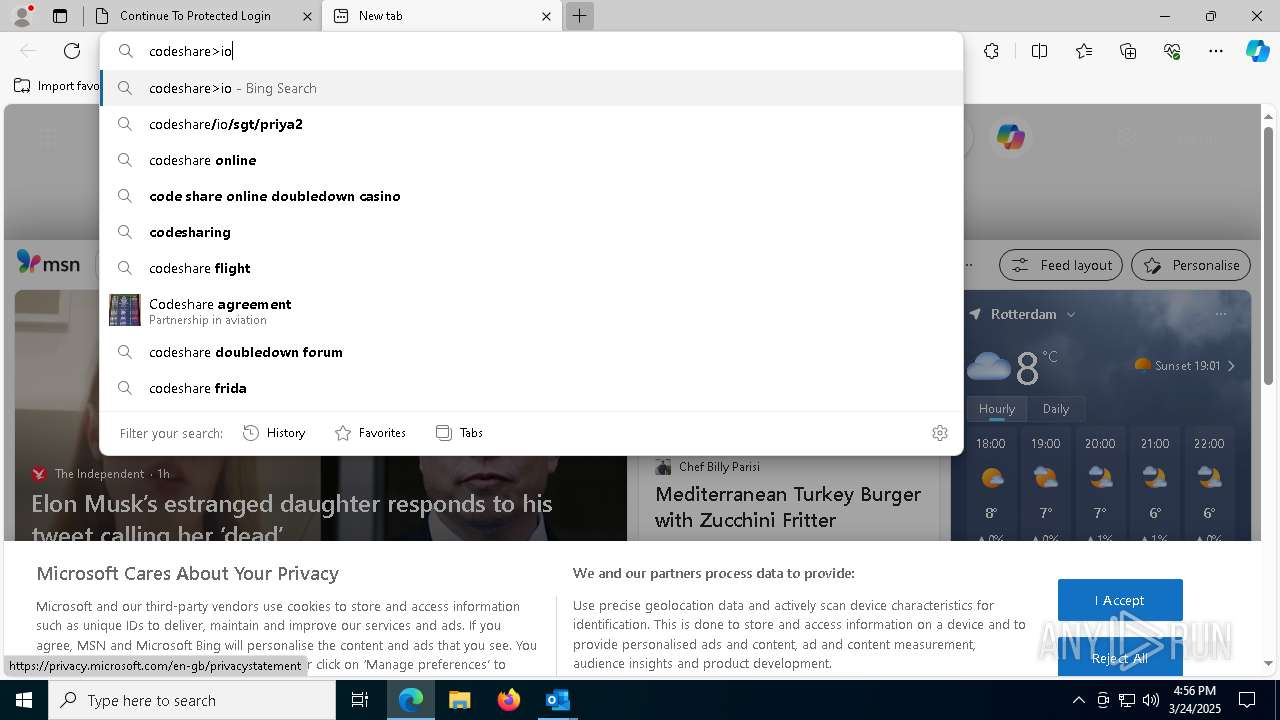1280x720 pixels.
Task: Refresh the page with reload icon
Action: pos(72,51)
